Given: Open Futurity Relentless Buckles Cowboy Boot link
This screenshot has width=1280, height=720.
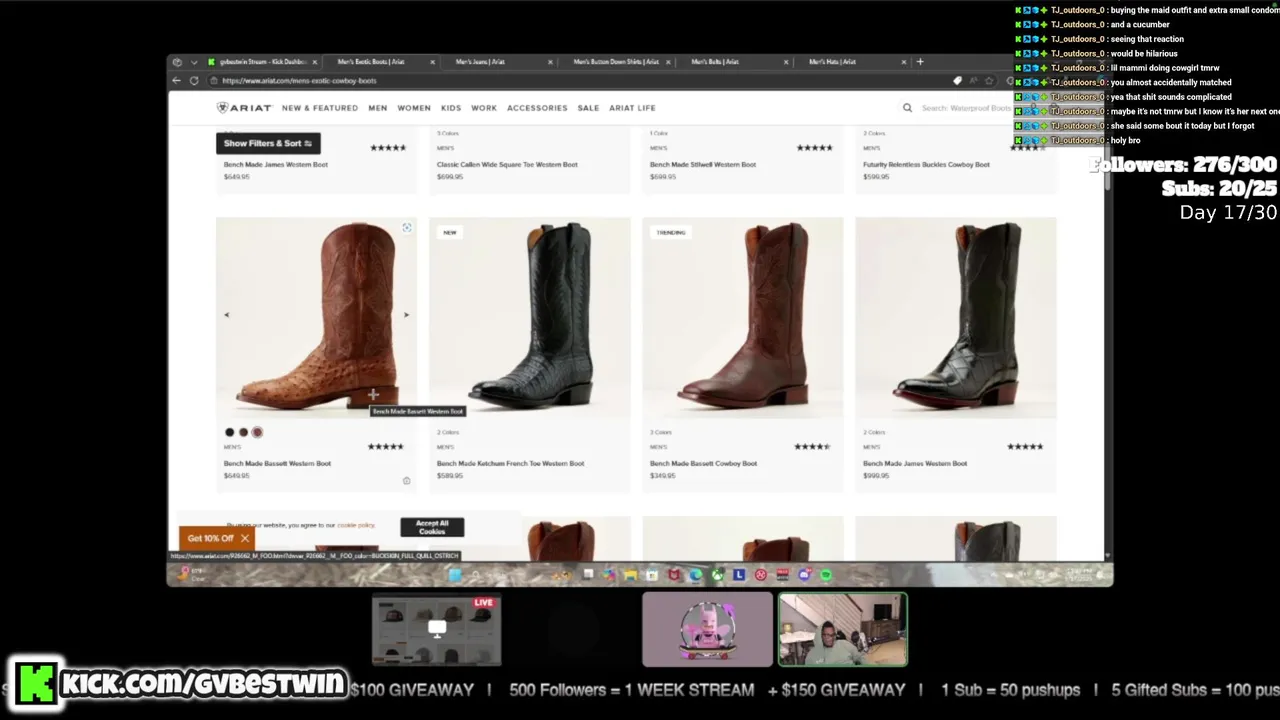Looking at the screenshot, I should pyautogui.click(x=926, y=165).
